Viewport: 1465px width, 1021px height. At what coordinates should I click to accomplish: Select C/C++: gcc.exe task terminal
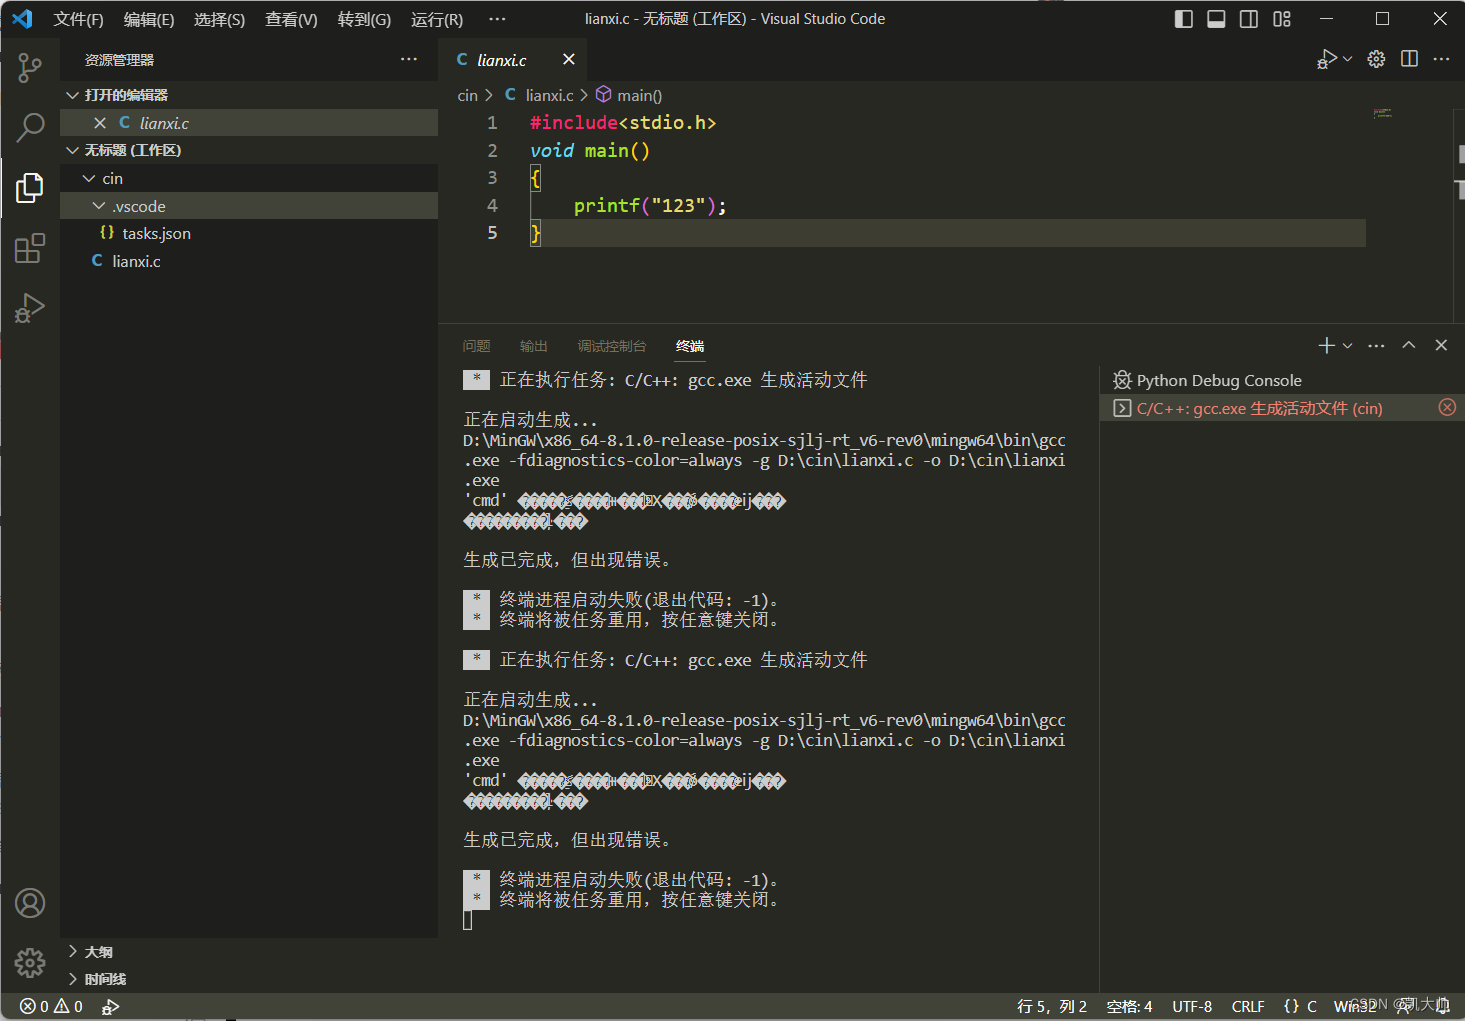tap(1282, 408)
